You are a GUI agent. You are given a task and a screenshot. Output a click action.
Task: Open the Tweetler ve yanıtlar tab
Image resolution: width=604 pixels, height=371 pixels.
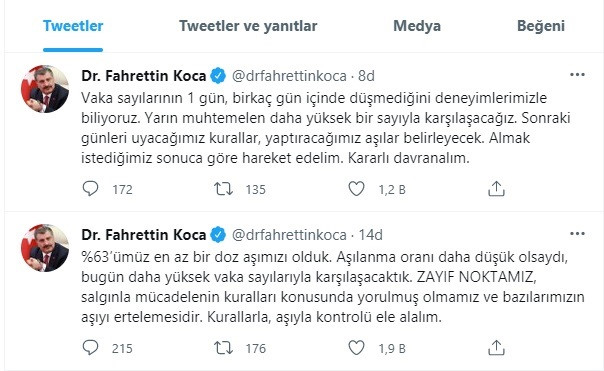click(x=248, y=26)
